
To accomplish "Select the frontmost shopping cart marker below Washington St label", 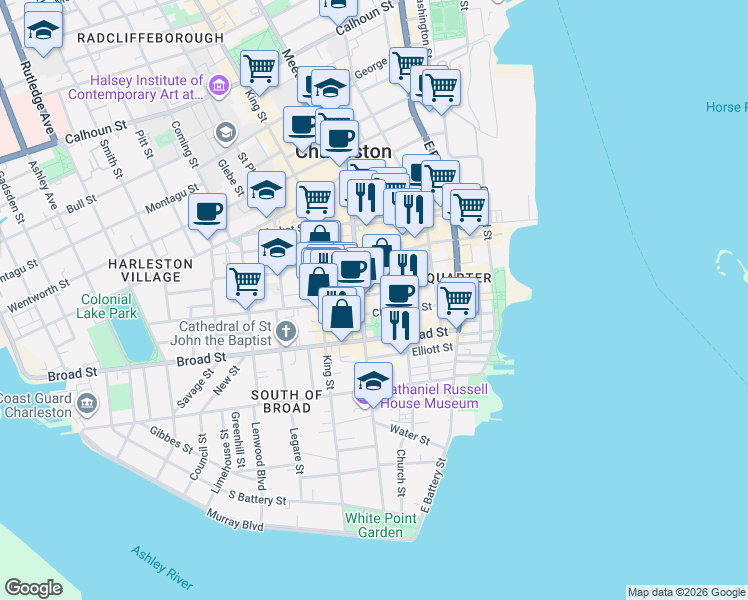I will click(x=441, y=88).
